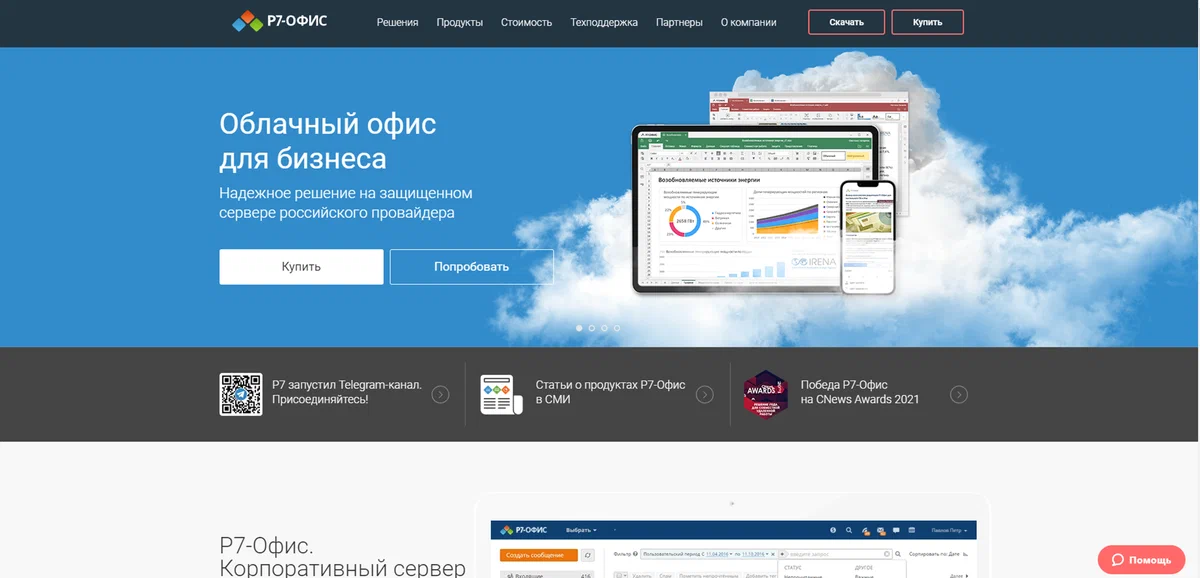
Task: Click the Скачать button in header
Action: pos(846,22)
